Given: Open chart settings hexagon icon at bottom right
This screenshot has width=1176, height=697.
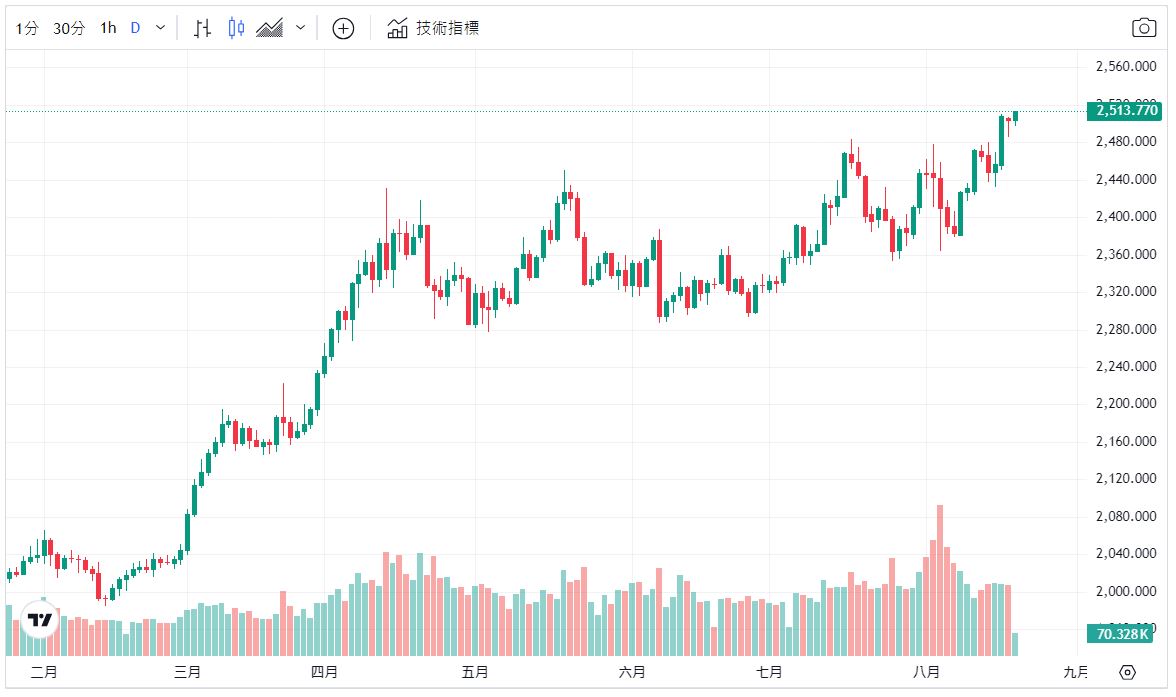Looking at the screenshot, I should [1128, 672].
